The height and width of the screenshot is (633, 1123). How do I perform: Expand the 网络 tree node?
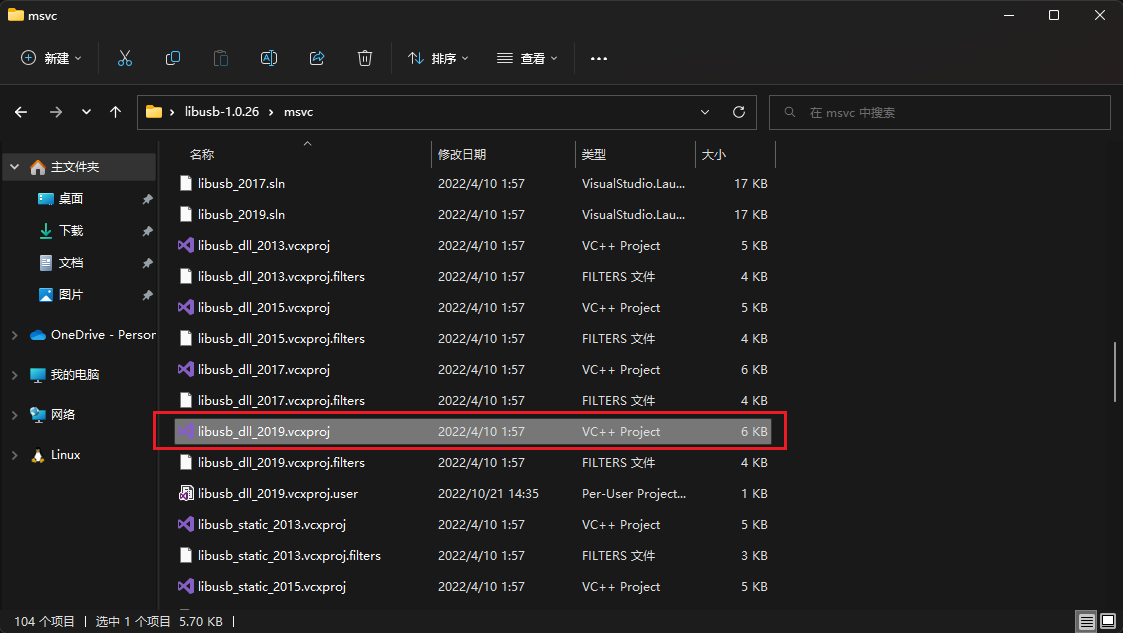[14, 415]
